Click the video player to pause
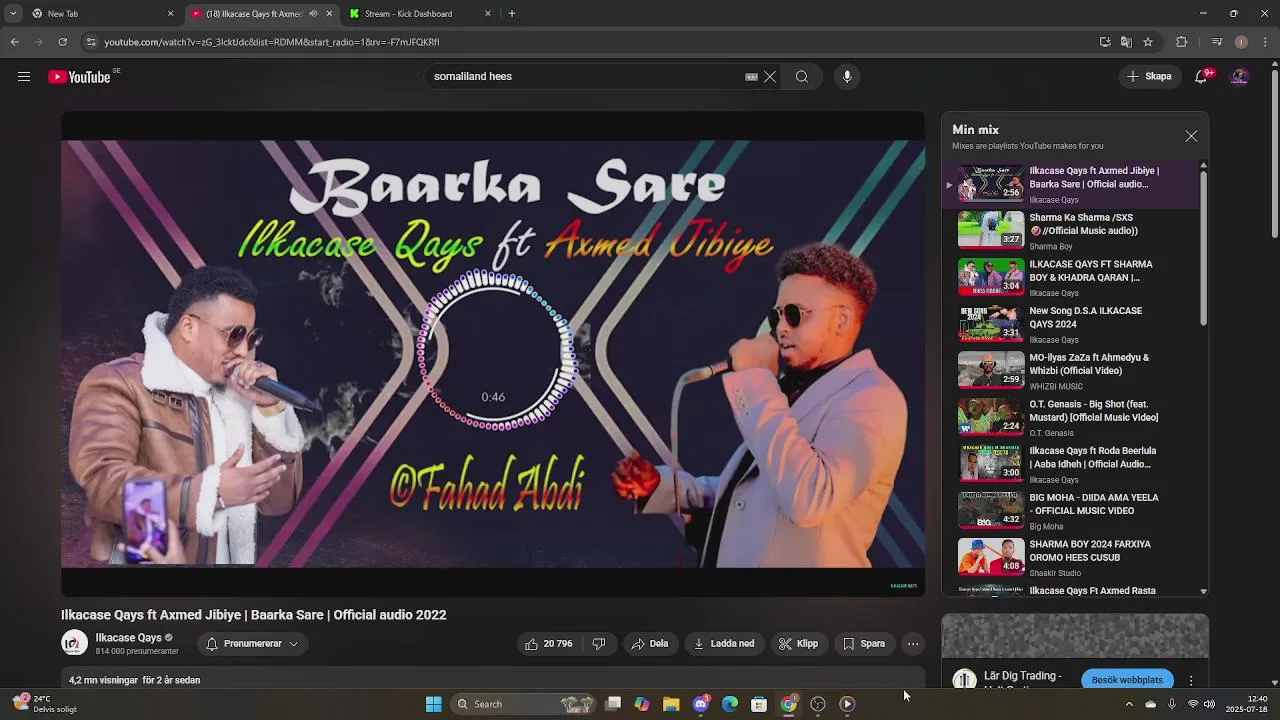The image size is (1280, 720). [x=493, y=354]
